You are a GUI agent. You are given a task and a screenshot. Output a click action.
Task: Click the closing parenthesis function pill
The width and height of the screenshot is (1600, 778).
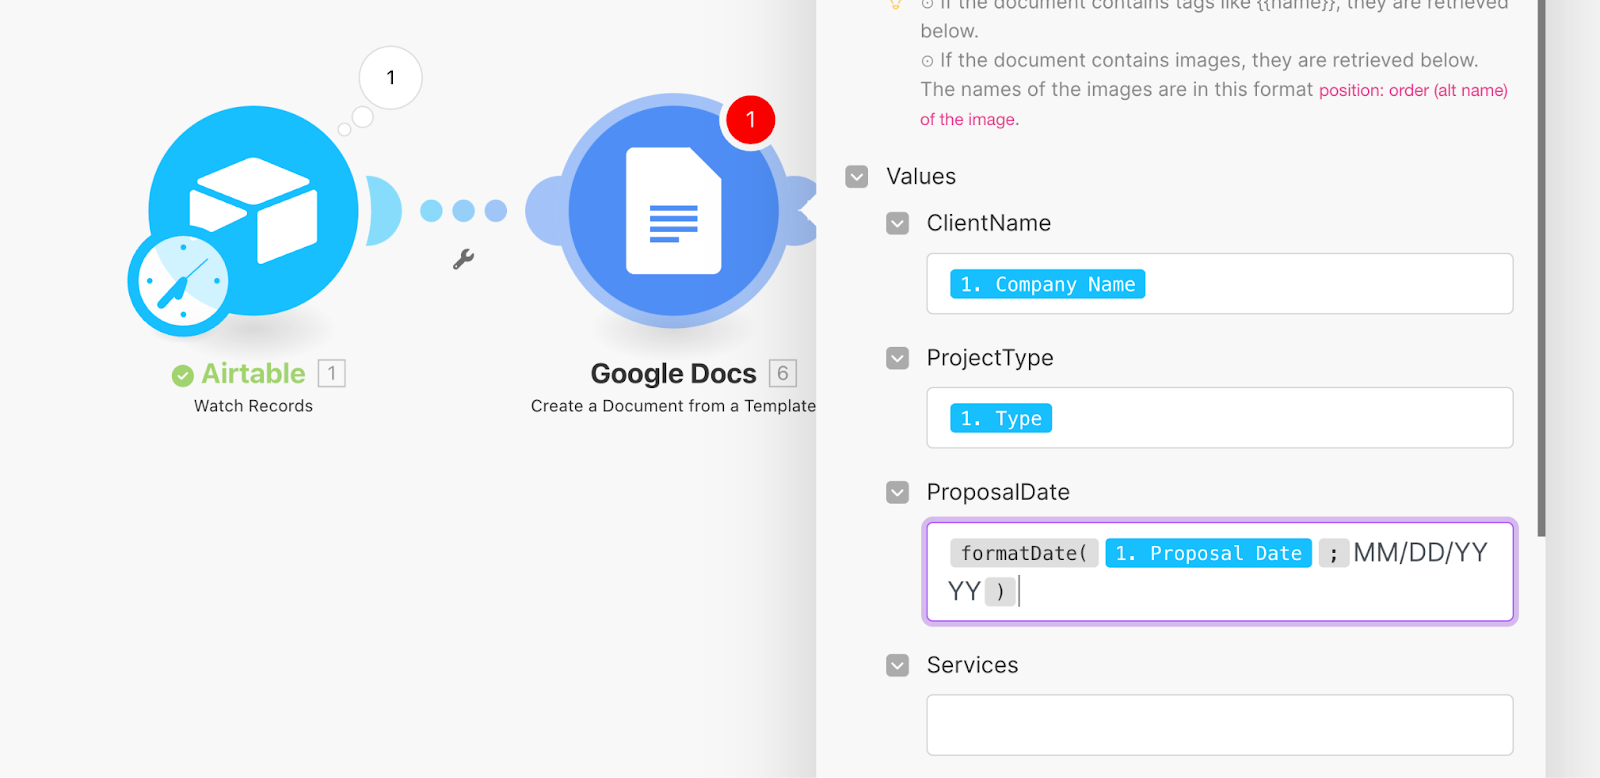[x=1000, y=592]
